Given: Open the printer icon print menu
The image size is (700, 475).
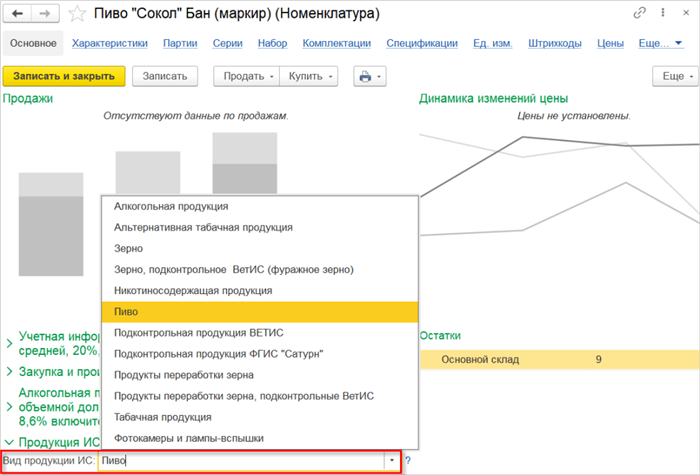Looking at the screenshot, I should click(370, 76).
